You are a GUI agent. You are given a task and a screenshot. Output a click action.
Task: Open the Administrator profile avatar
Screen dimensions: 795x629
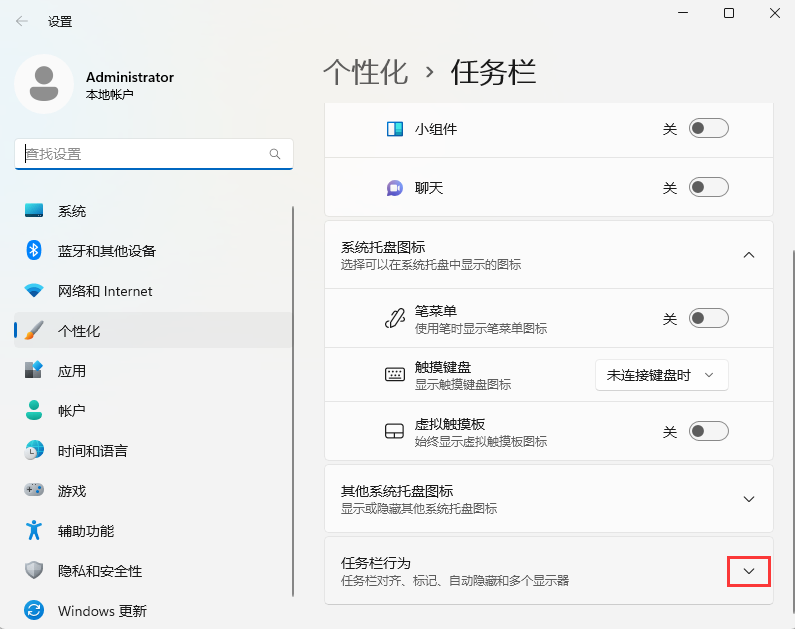[x=44, y=84]
